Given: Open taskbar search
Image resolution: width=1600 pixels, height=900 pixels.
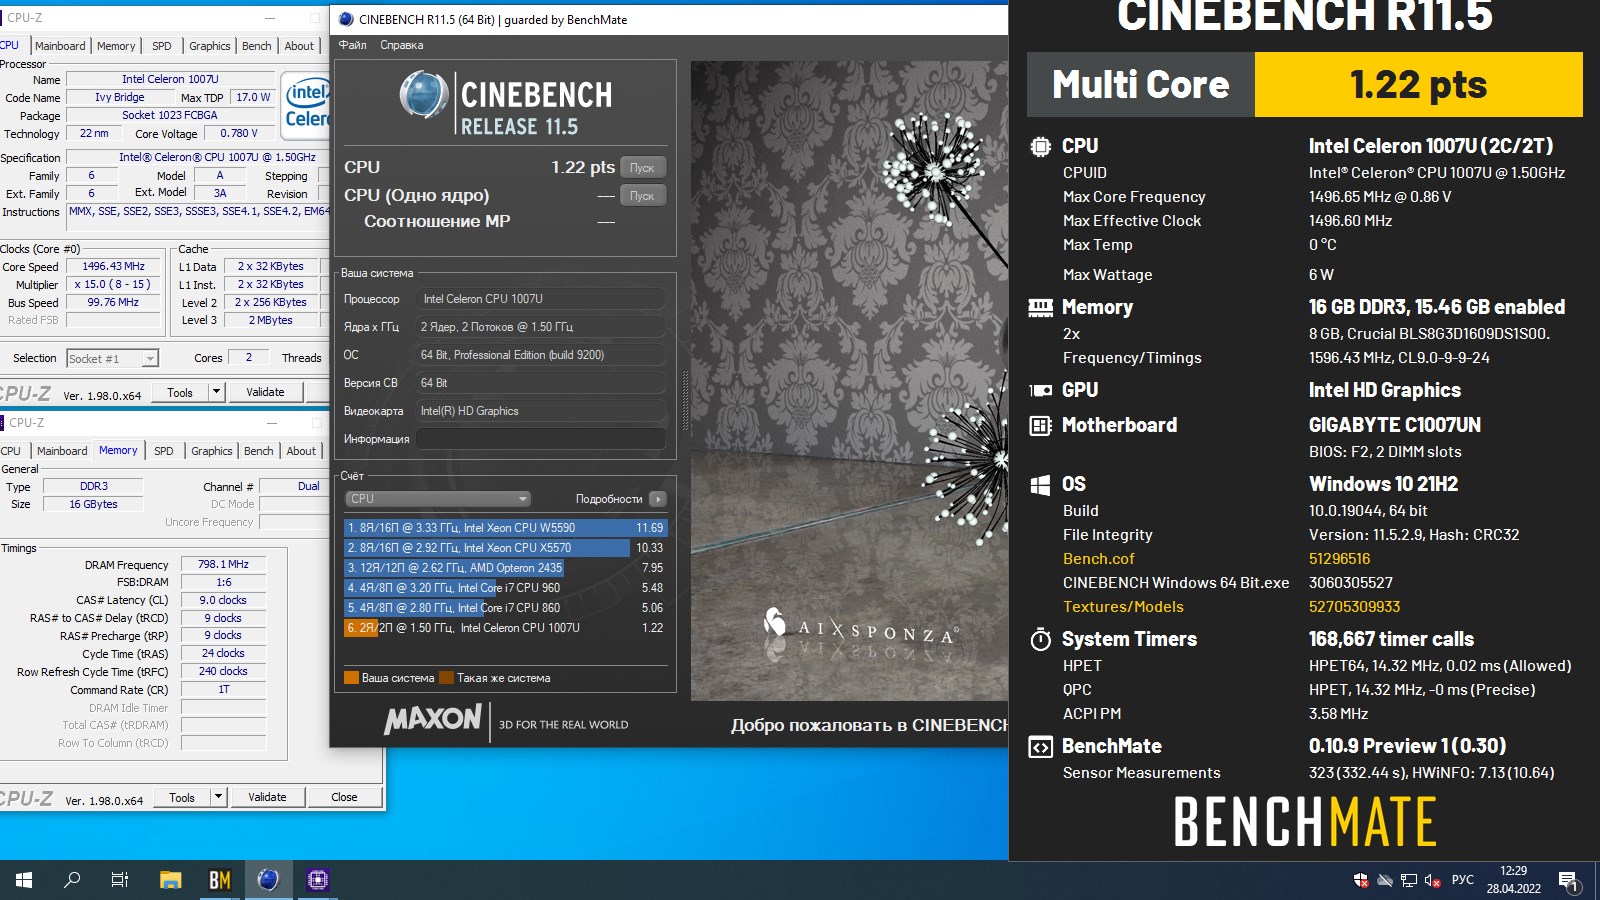Looking at the screenshot, I should (72, 880).
